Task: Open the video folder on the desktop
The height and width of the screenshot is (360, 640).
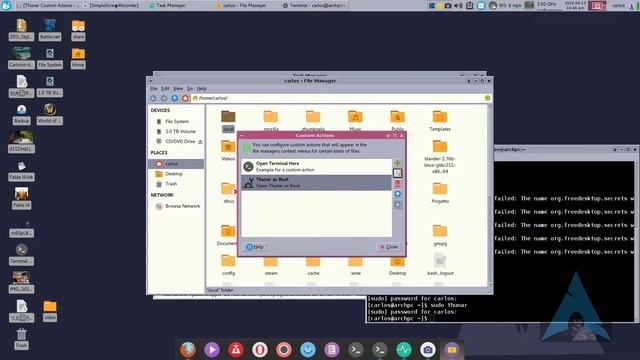Action: pyautogui.click(x=50, y=311)
